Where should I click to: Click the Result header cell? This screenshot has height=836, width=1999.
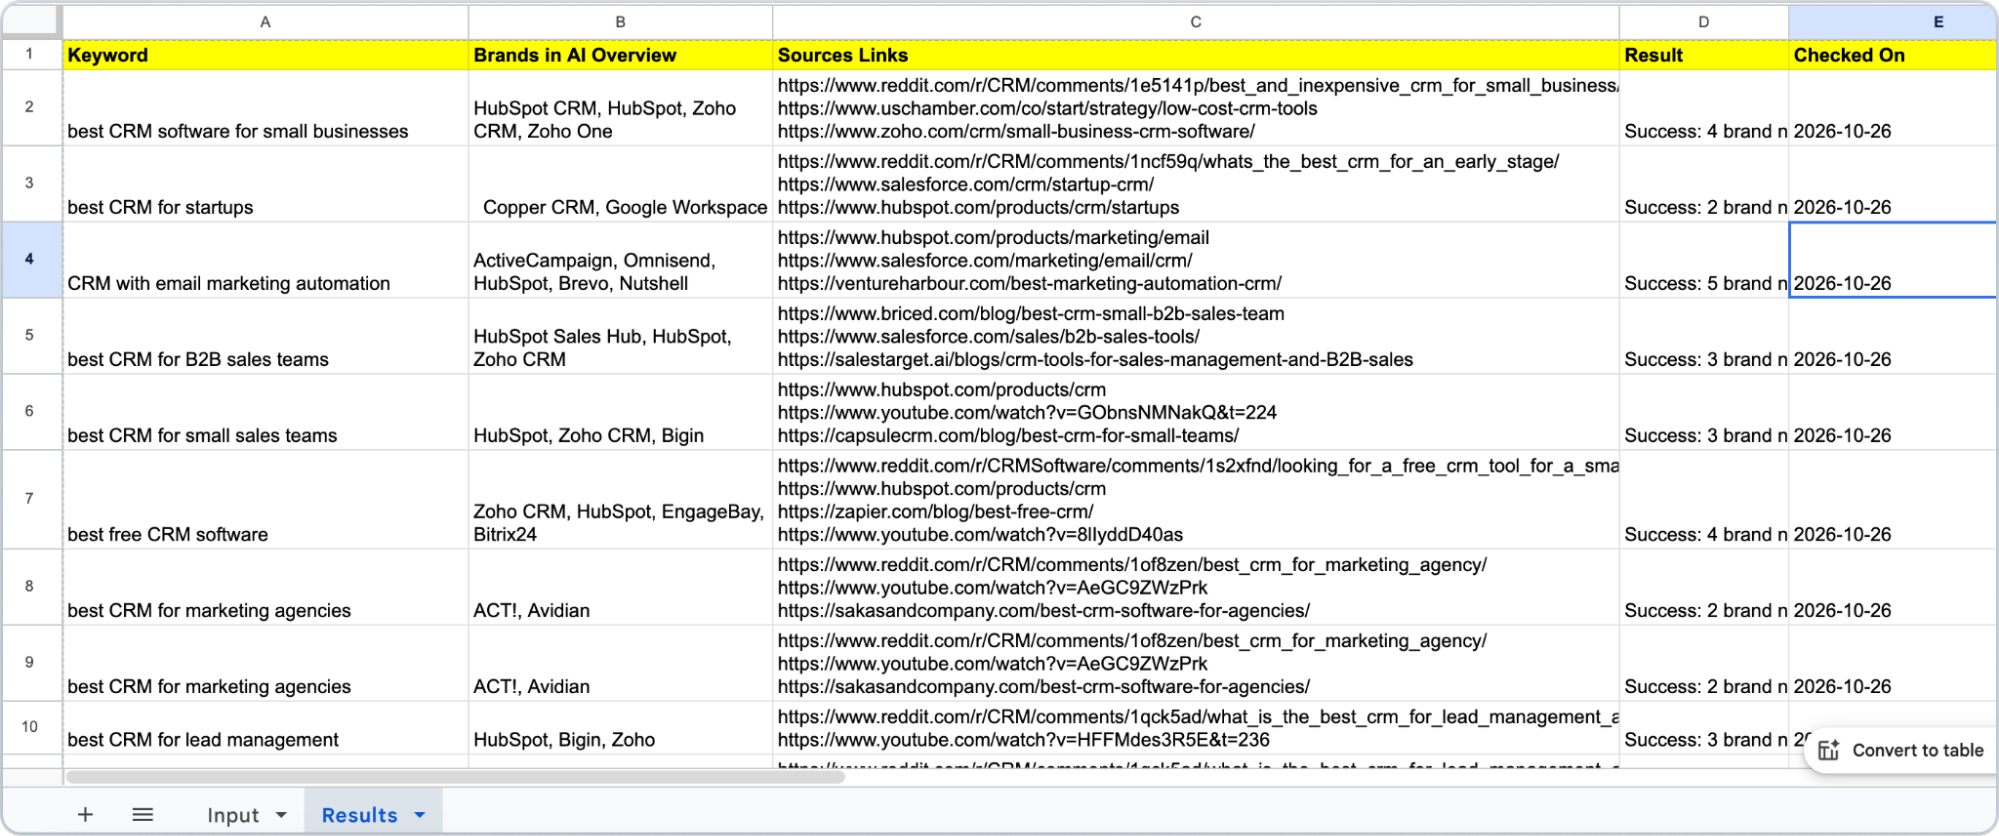[1703, 55]
